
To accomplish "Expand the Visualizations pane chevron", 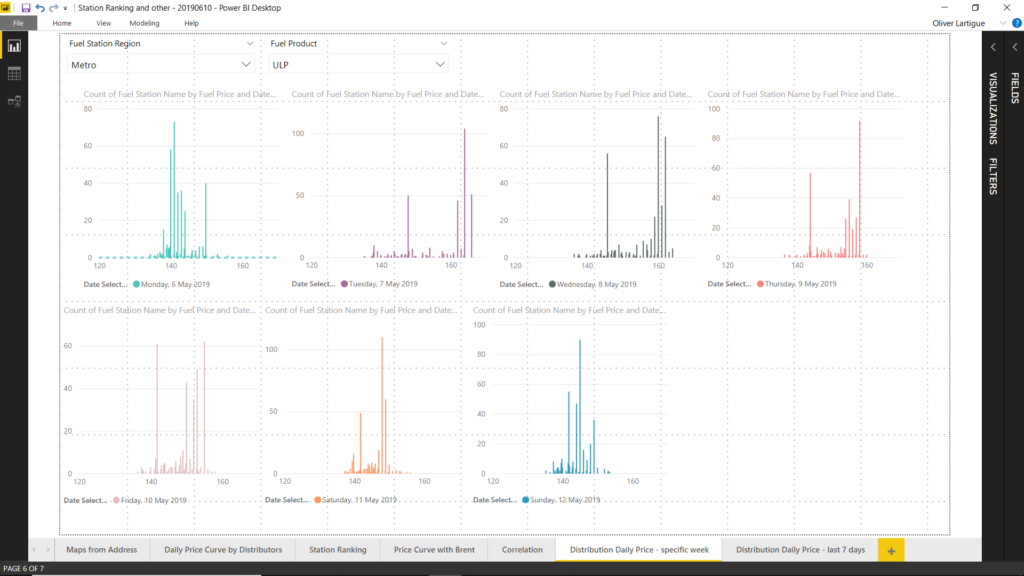I will pos(993,47).
